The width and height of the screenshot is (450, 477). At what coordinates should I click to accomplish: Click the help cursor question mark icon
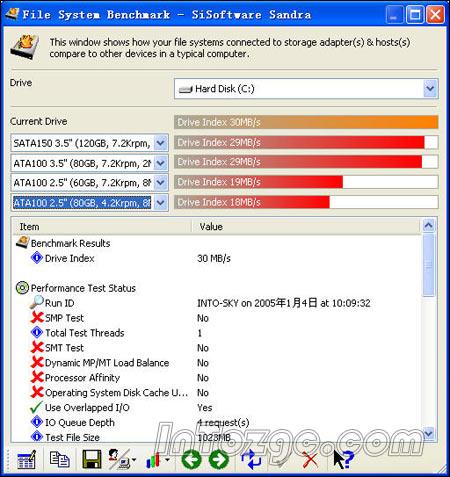[343, 459]
